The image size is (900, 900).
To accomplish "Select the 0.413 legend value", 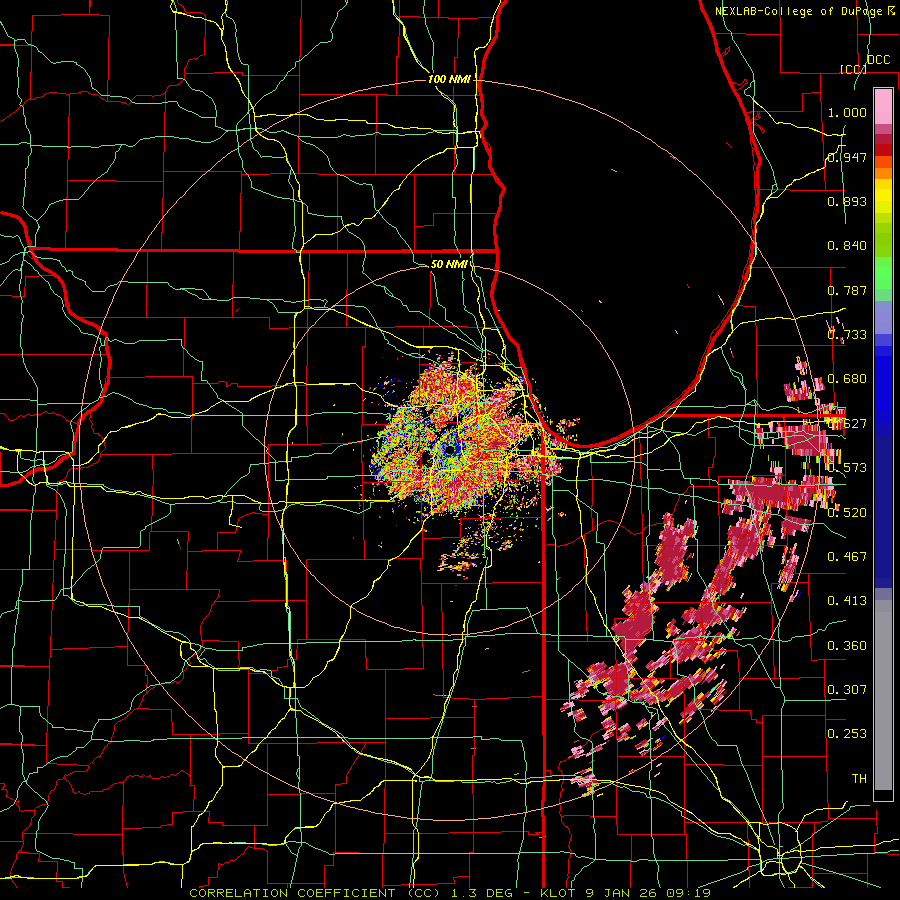I will point(847,601).
